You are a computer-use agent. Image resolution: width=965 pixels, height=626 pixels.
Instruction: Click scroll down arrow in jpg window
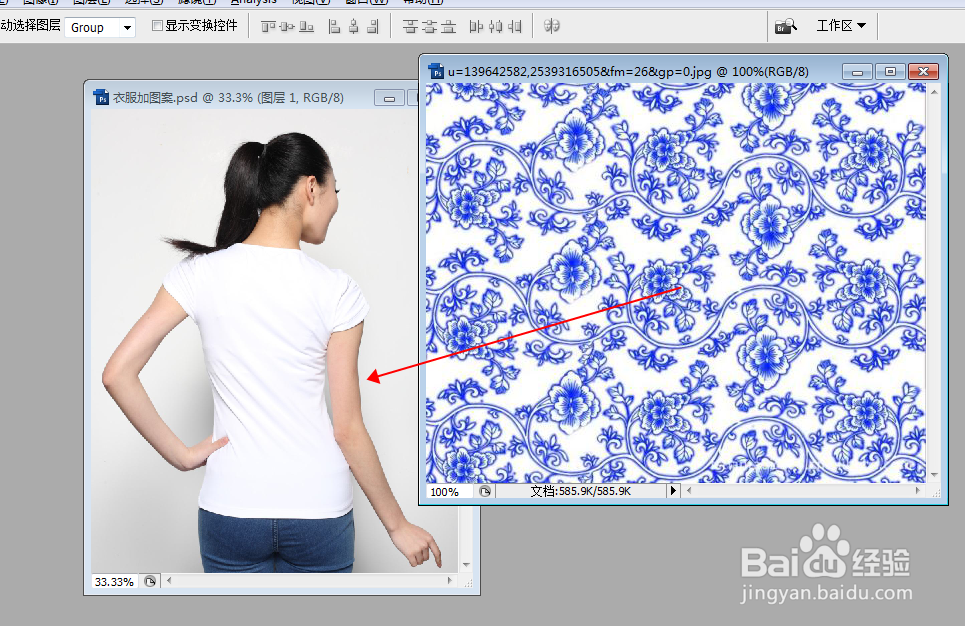pyautogui.click(x=934, y=475)
